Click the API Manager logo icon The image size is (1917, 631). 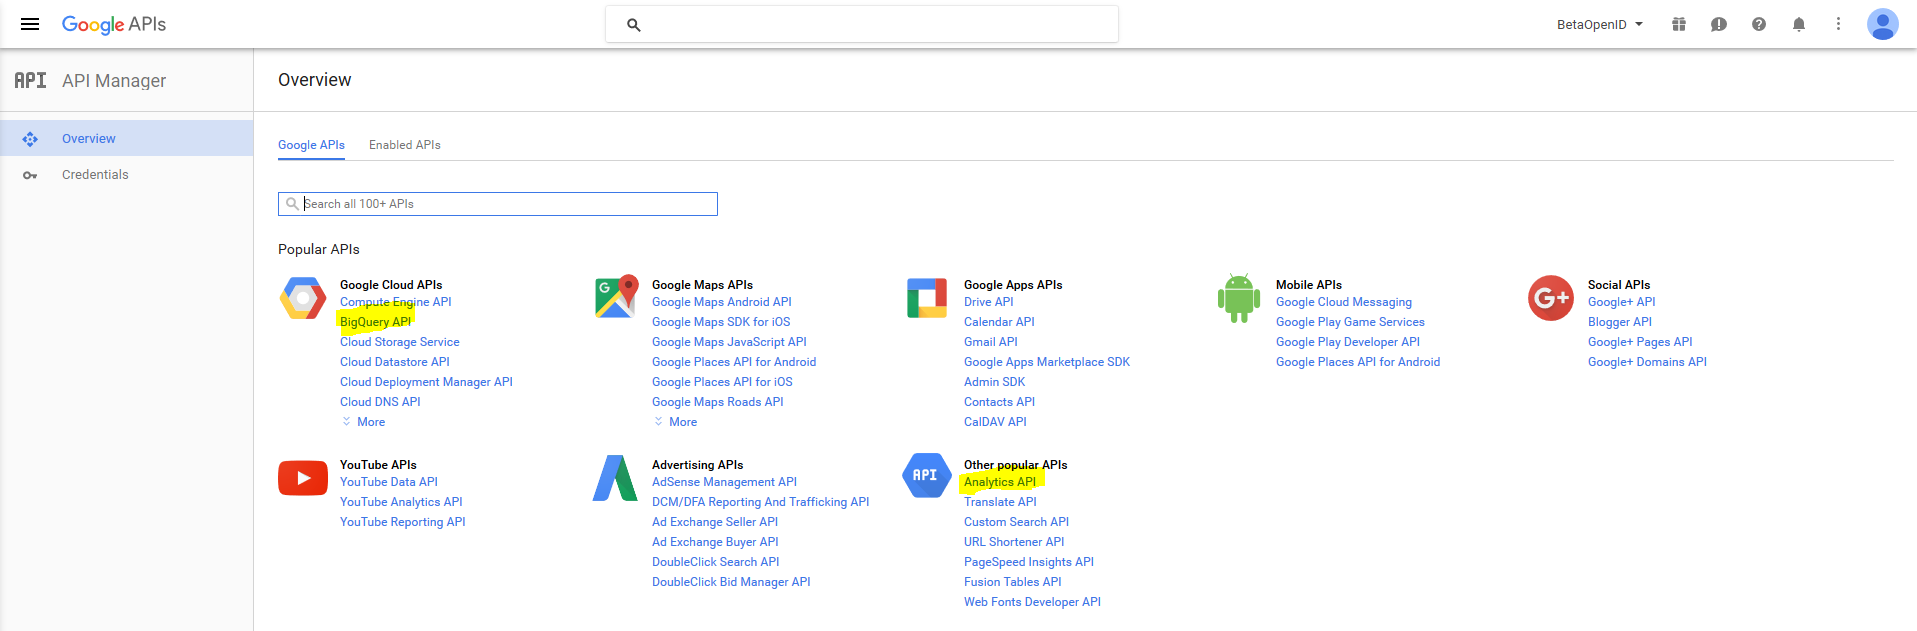(x=30, y=80)
